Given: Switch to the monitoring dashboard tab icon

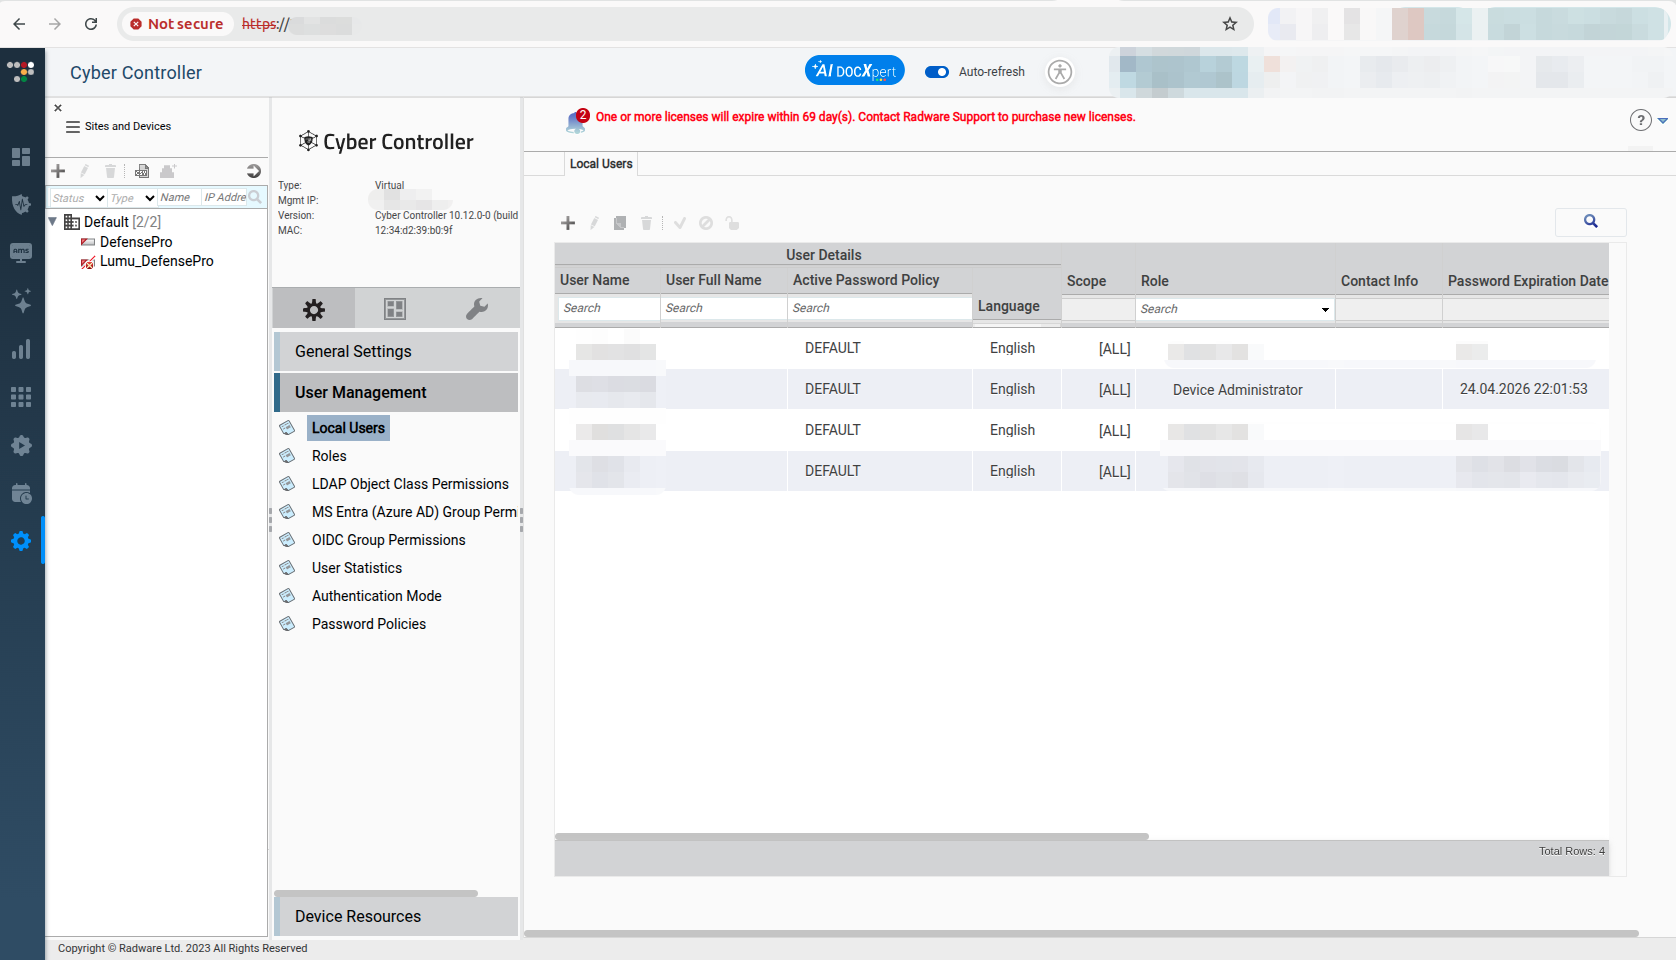Looking at the screenshot, I should [395, 309].
